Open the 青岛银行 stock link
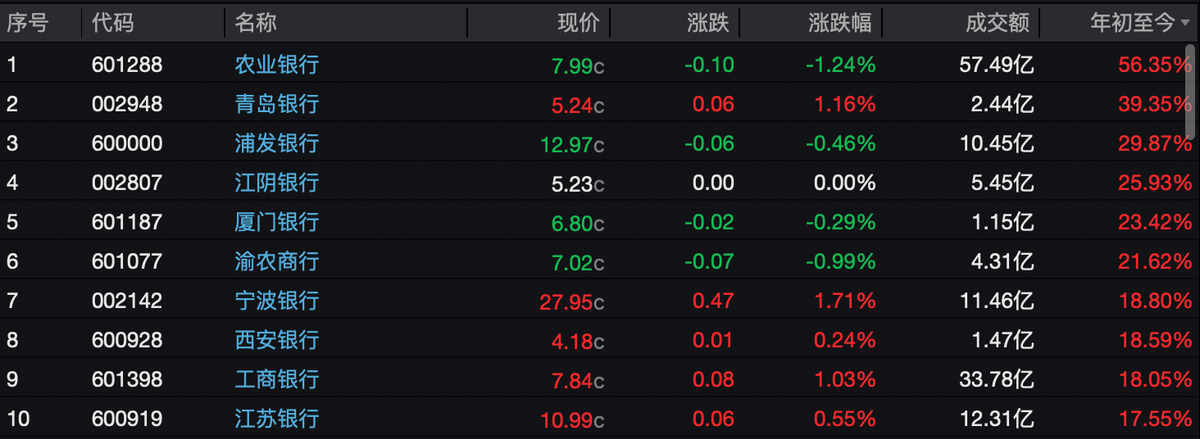 click(276, 104)
